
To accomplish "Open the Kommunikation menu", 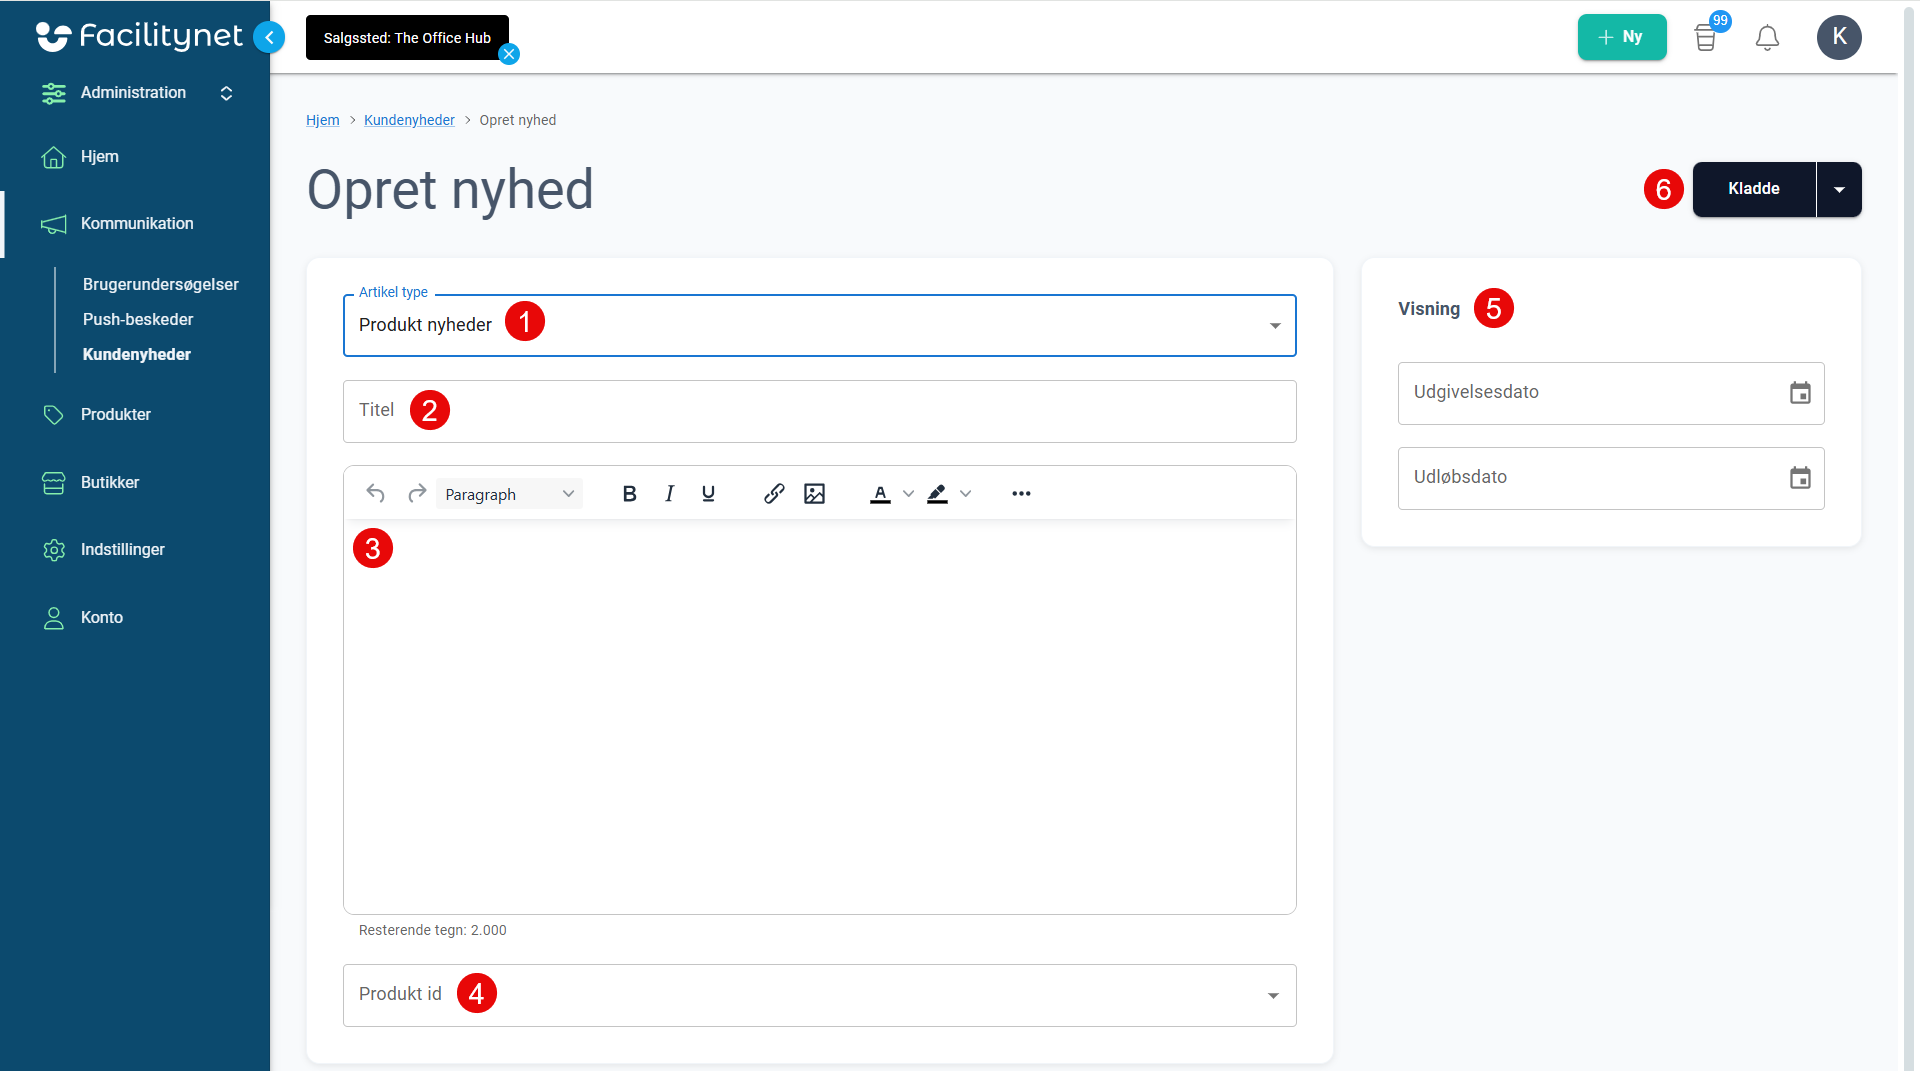I will pyautogui.click(x=137, y=224).
